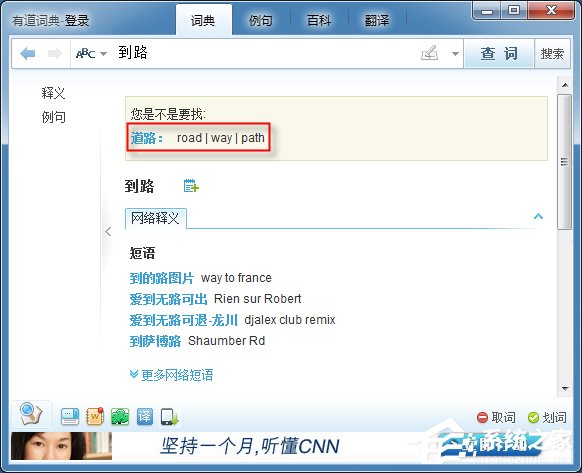Open the mobile download phone icon
This screenshot has width=582, height=473.
pyautogui.click(x=169, y=417)
